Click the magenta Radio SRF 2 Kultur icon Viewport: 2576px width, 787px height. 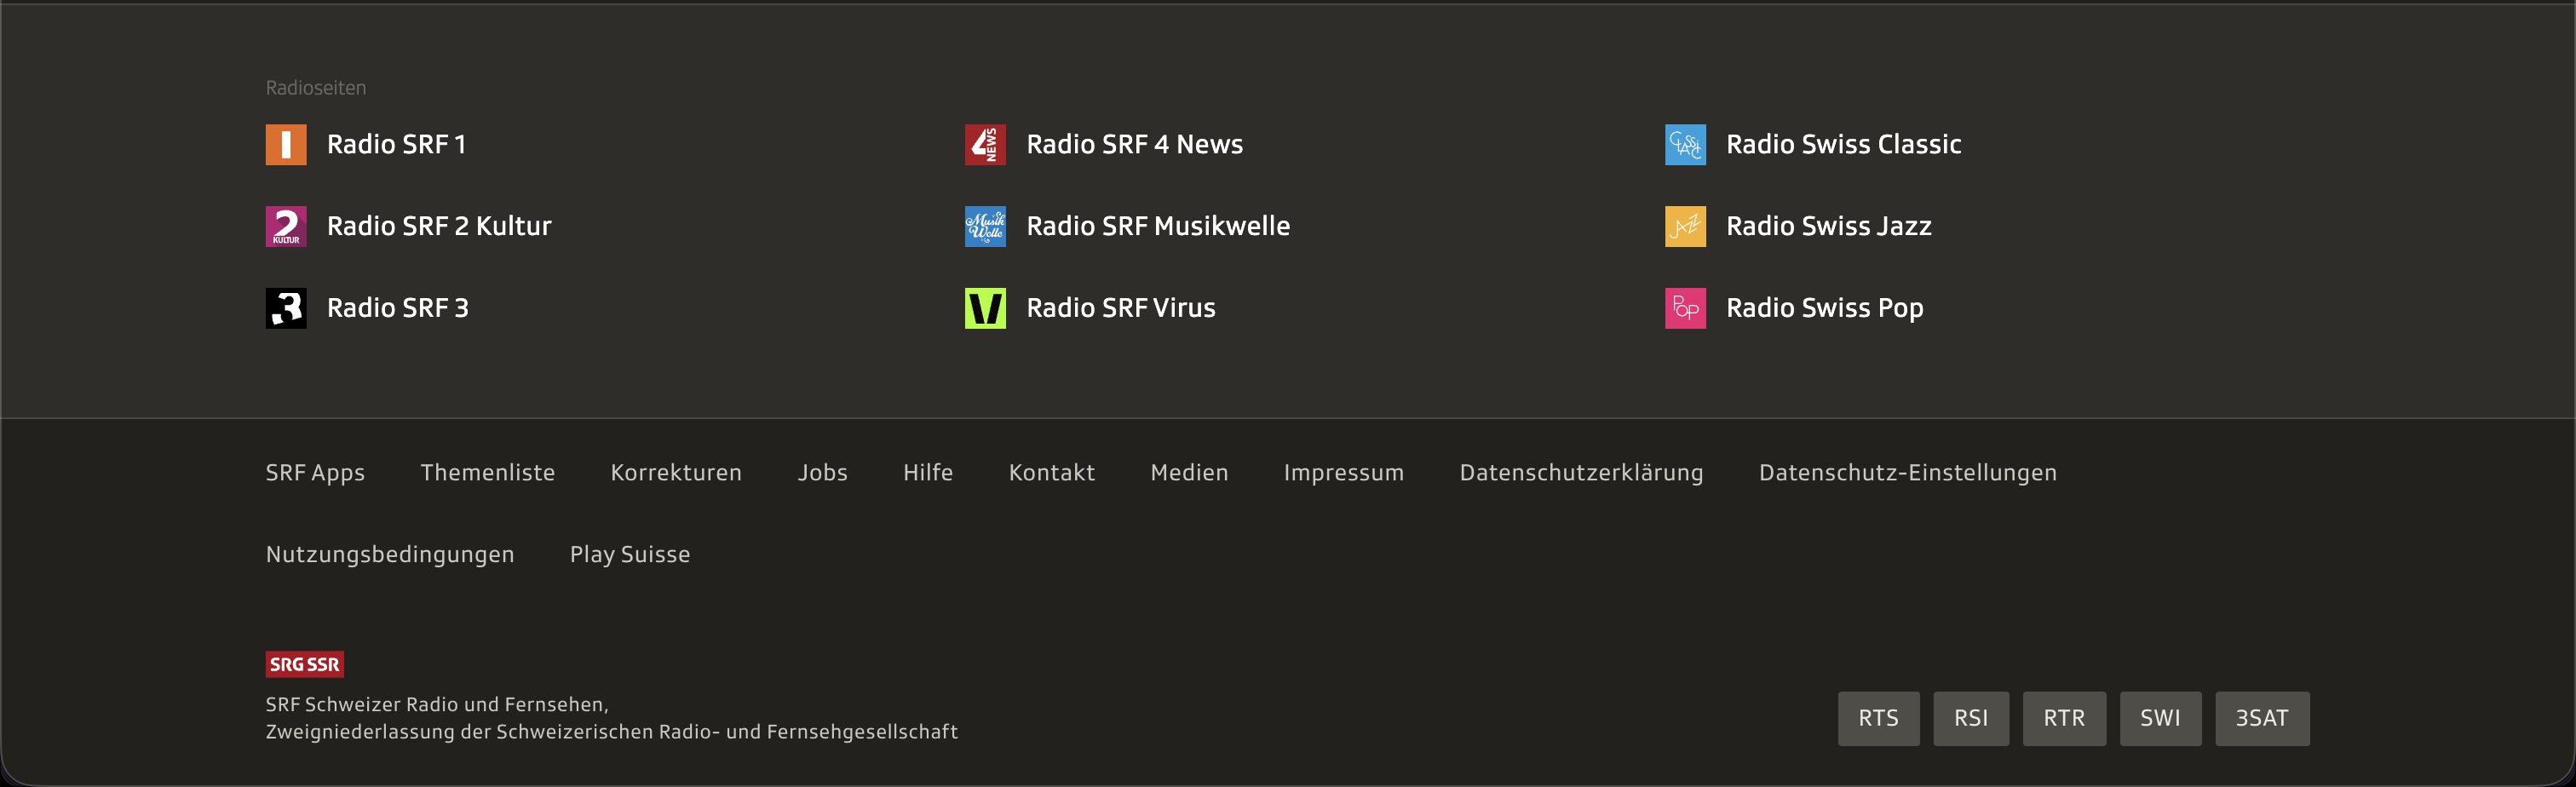(x=286, y=227)
